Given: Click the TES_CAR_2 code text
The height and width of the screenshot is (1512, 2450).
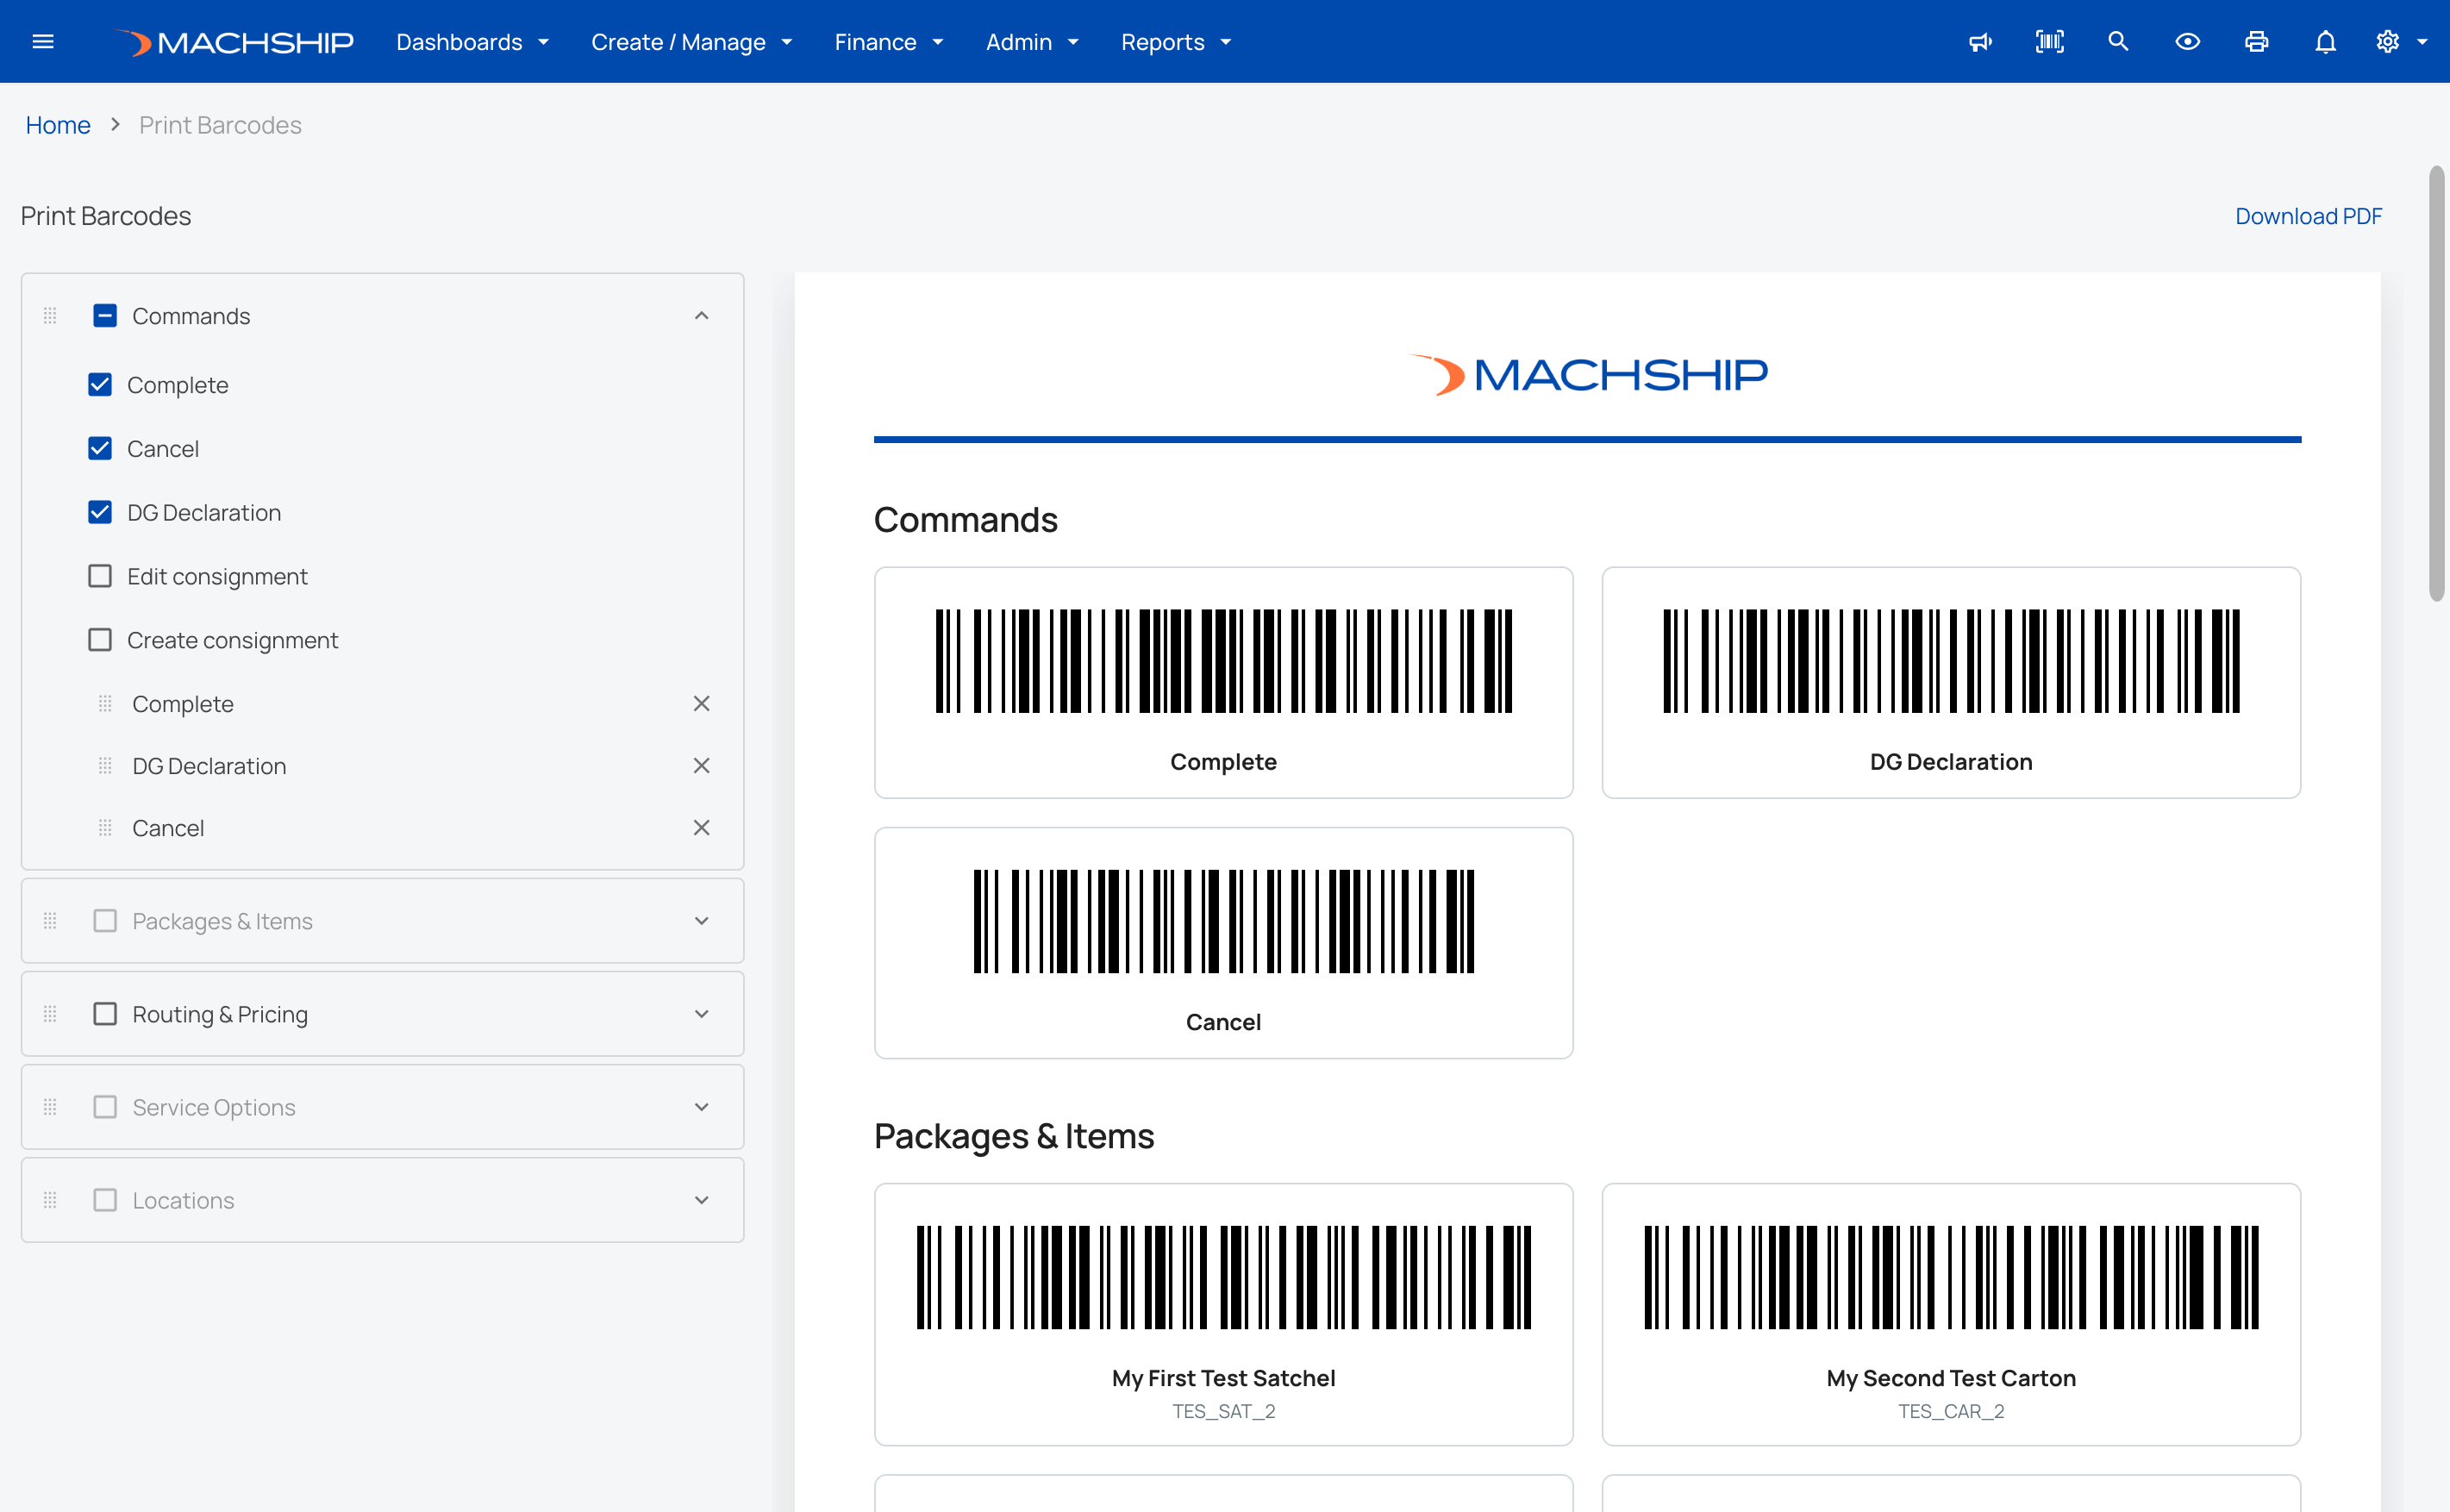Looking at the screenshot, I should coord(1951,1411).
